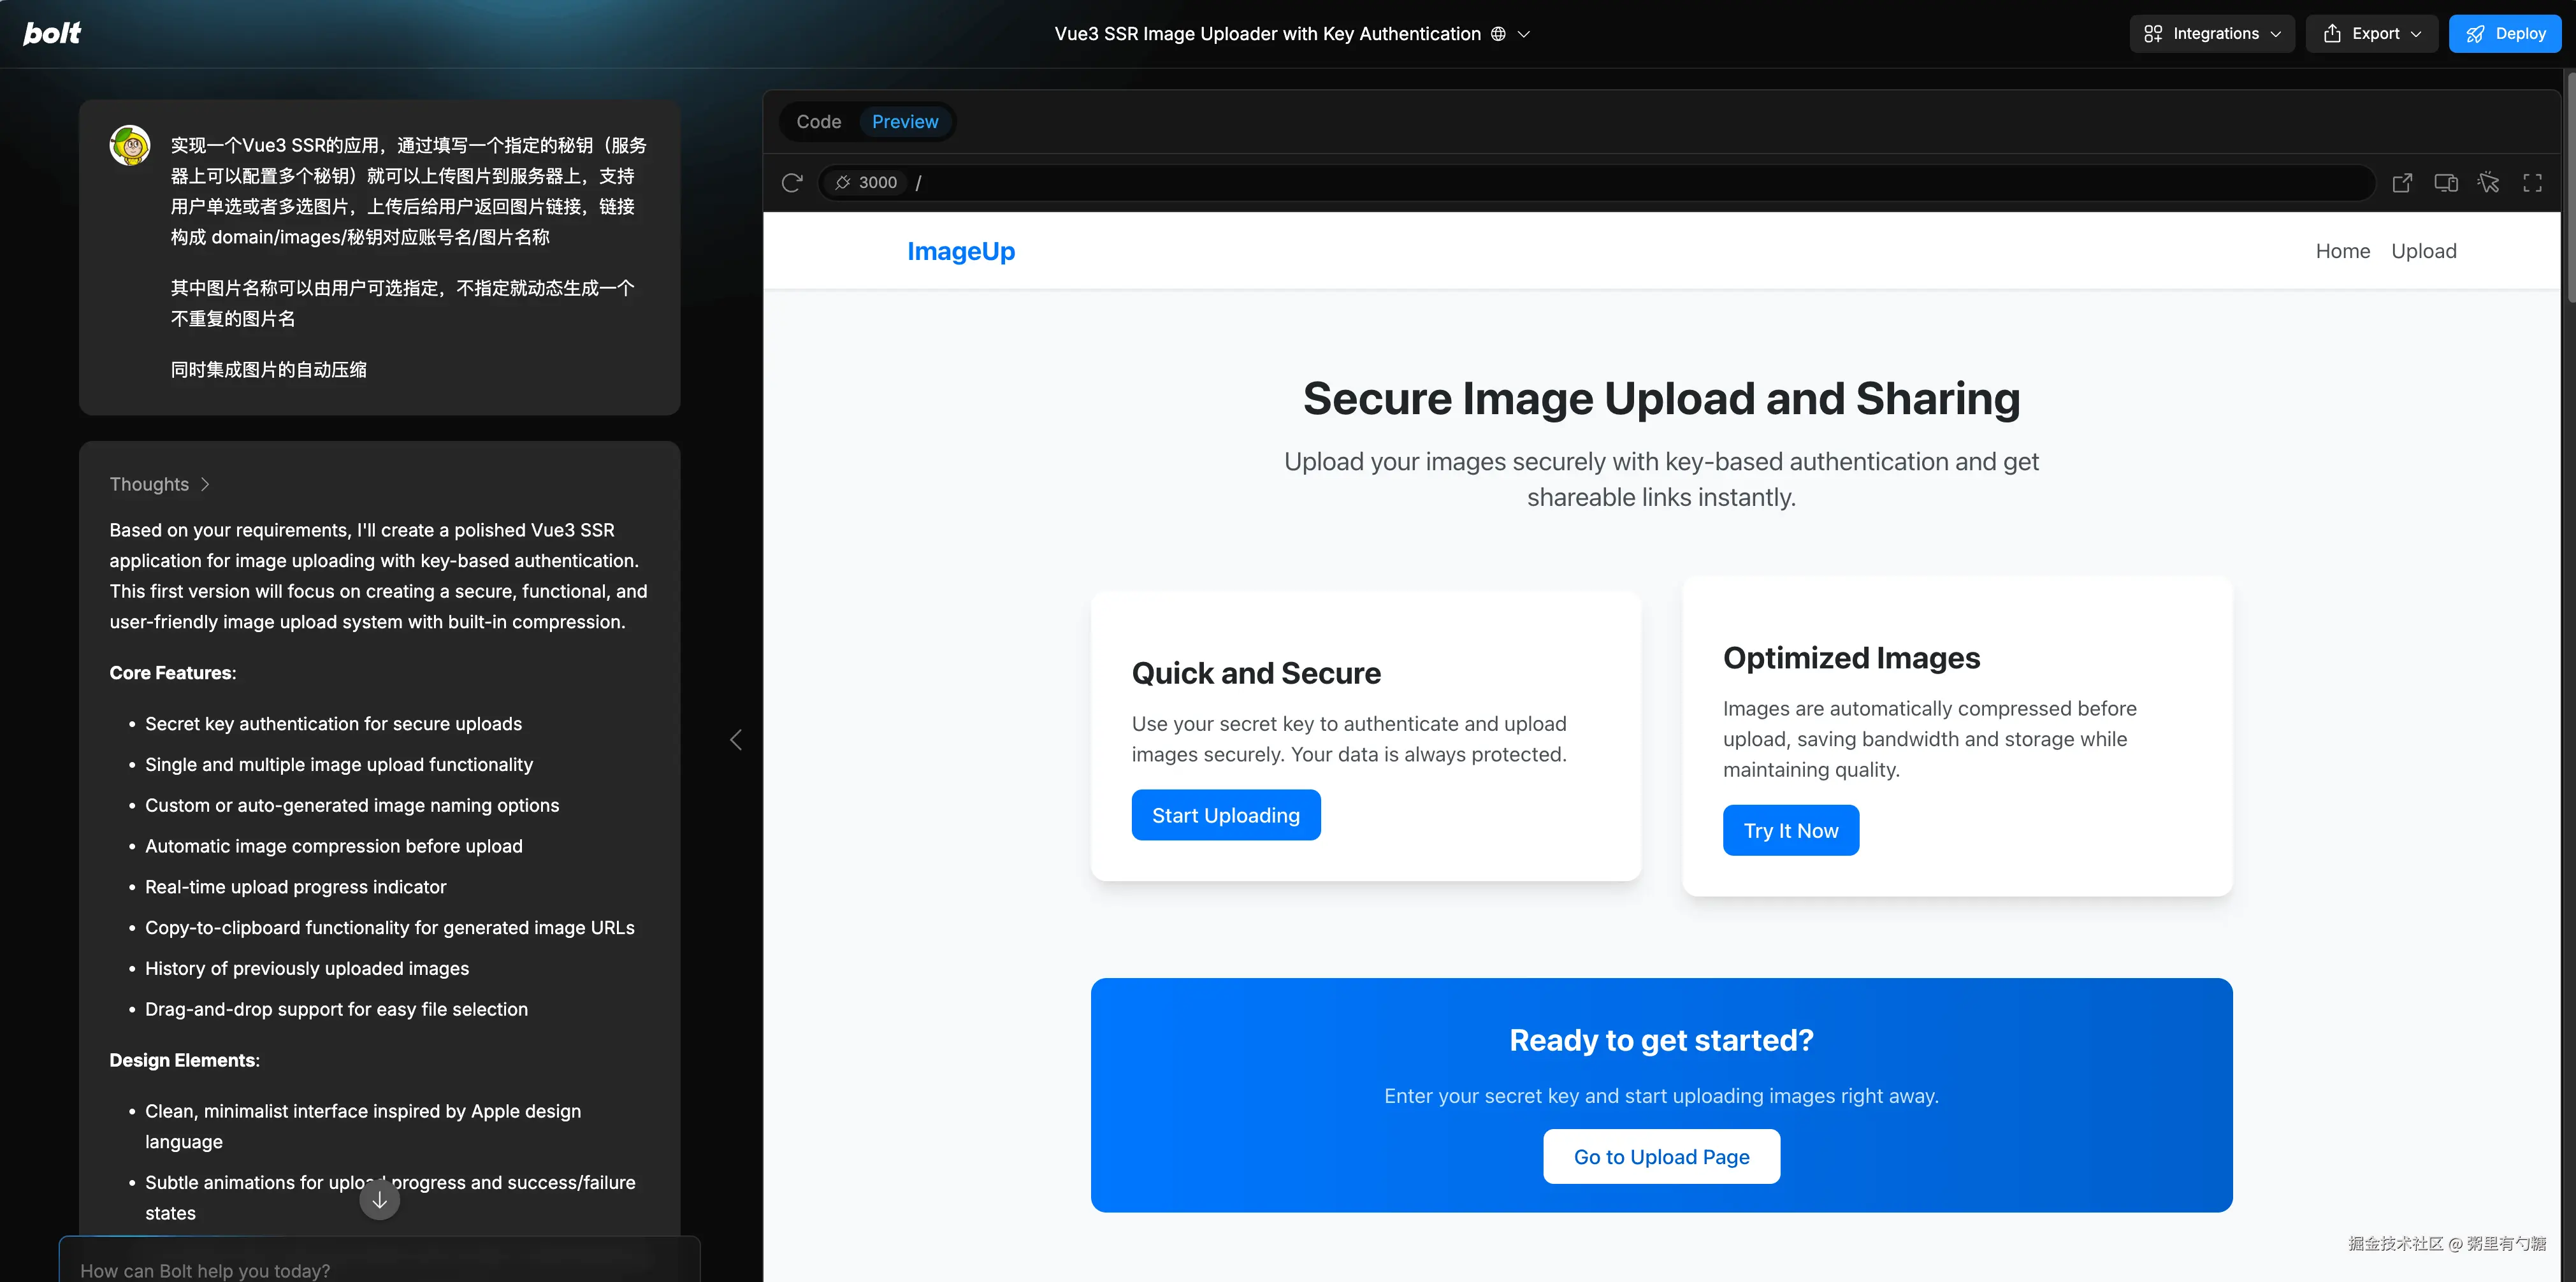Collapse the chat panel with left chevron
The image size is (2576, 1282).
[x=736, y=740]
